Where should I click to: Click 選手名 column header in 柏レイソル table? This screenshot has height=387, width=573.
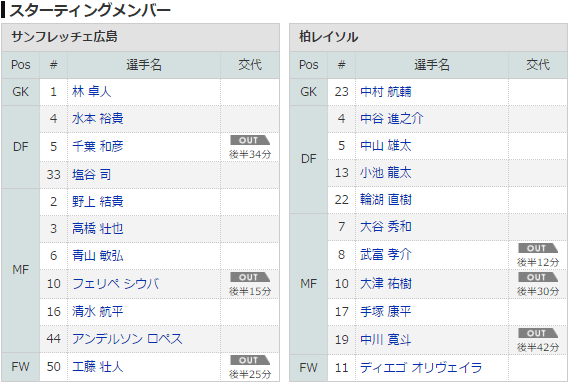[432, 65]
